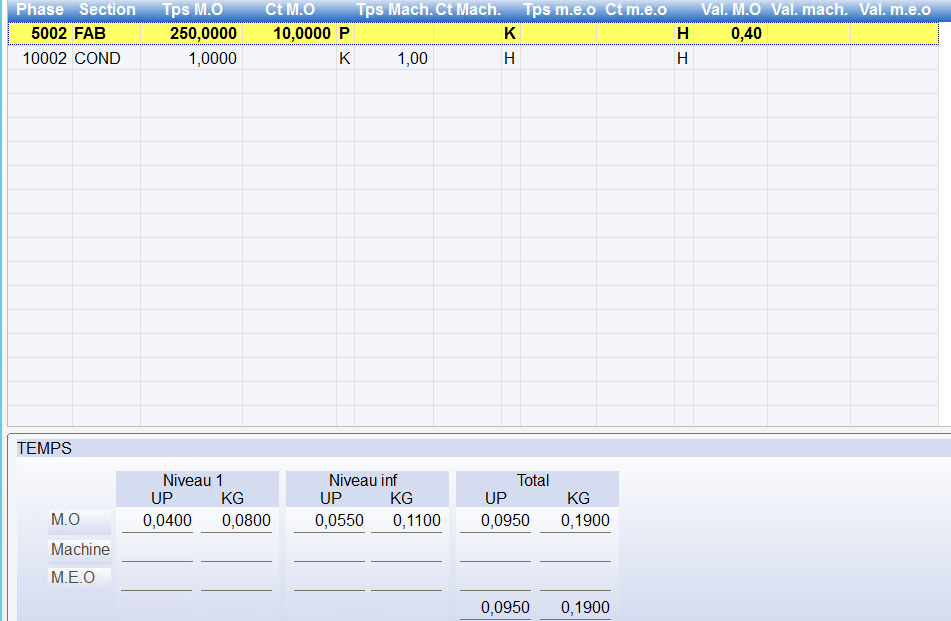Click the Niveau inf UP field 0,0550
The height and width of the screenshot is (621, 951).
329,521
